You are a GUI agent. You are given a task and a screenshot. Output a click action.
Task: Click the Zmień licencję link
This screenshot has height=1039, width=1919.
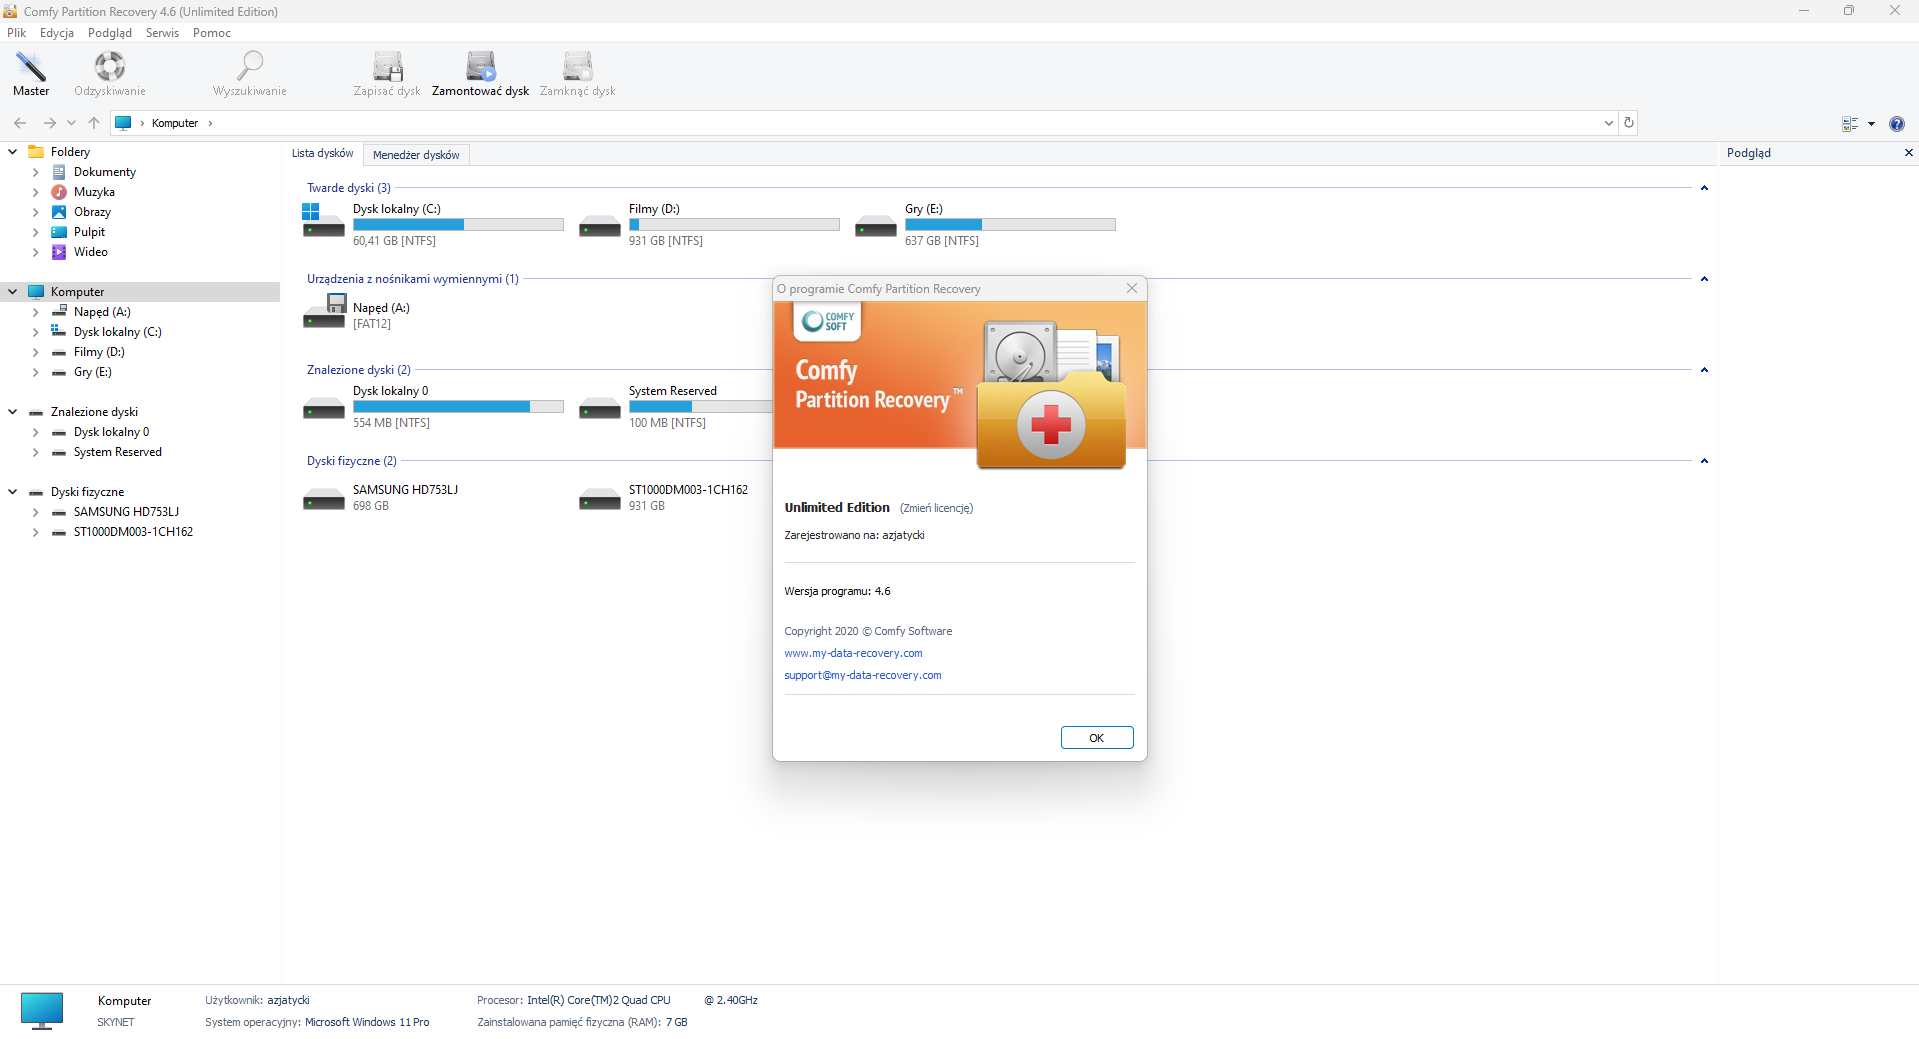click(936, 508)
